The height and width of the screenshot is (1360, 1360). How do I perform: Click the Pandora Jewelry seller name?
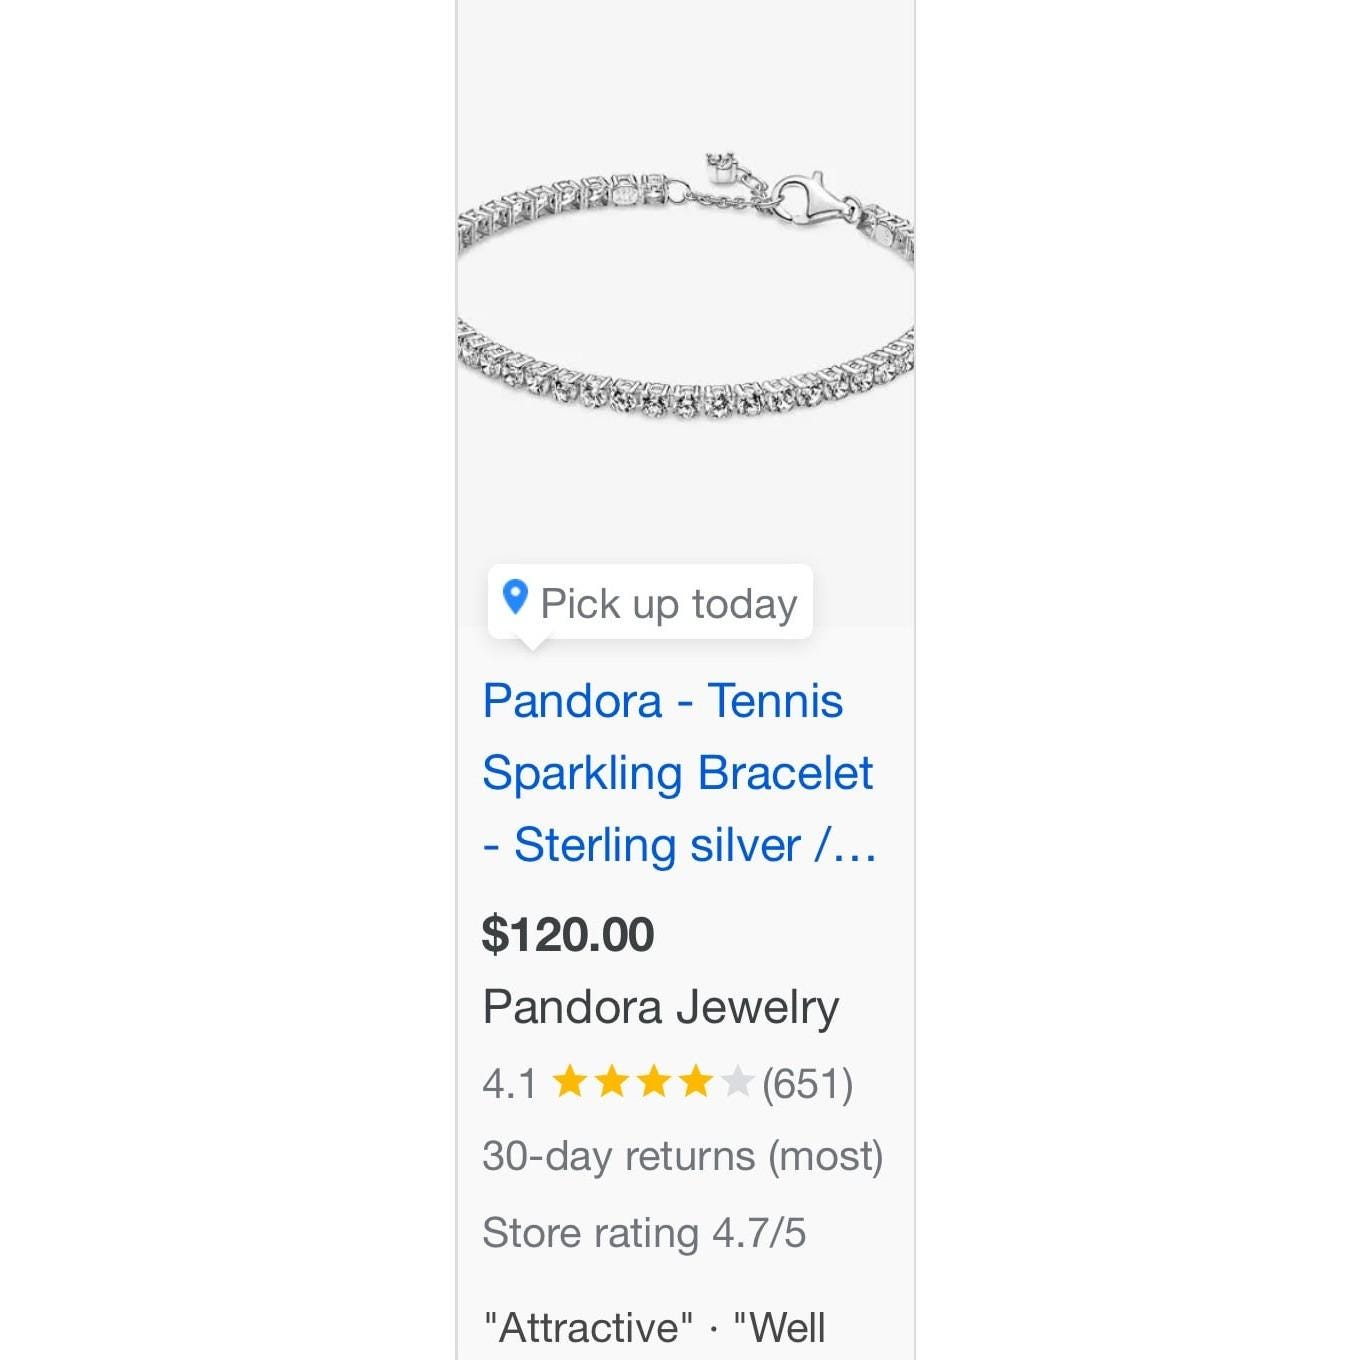[x=660, y=1007]
